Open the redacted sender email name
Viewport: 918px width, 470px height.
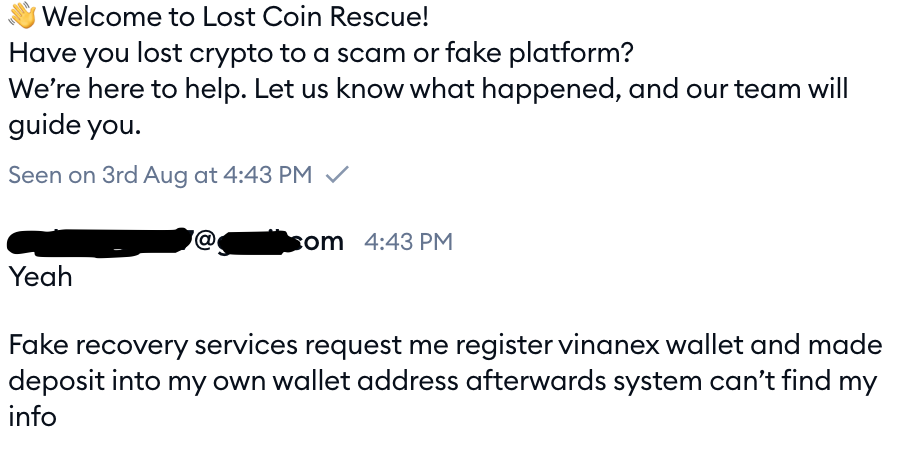point(176,242)
